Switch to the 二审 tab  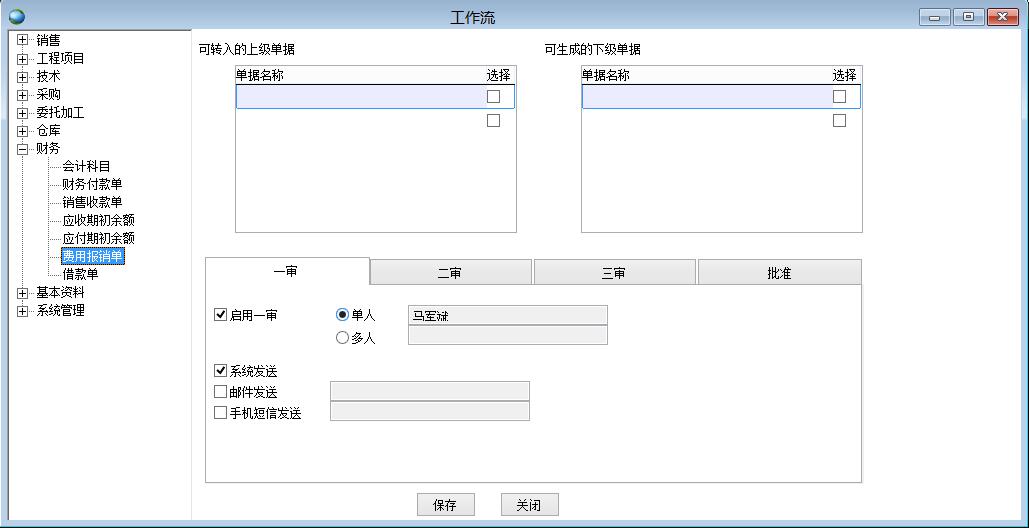click(450, 273)
